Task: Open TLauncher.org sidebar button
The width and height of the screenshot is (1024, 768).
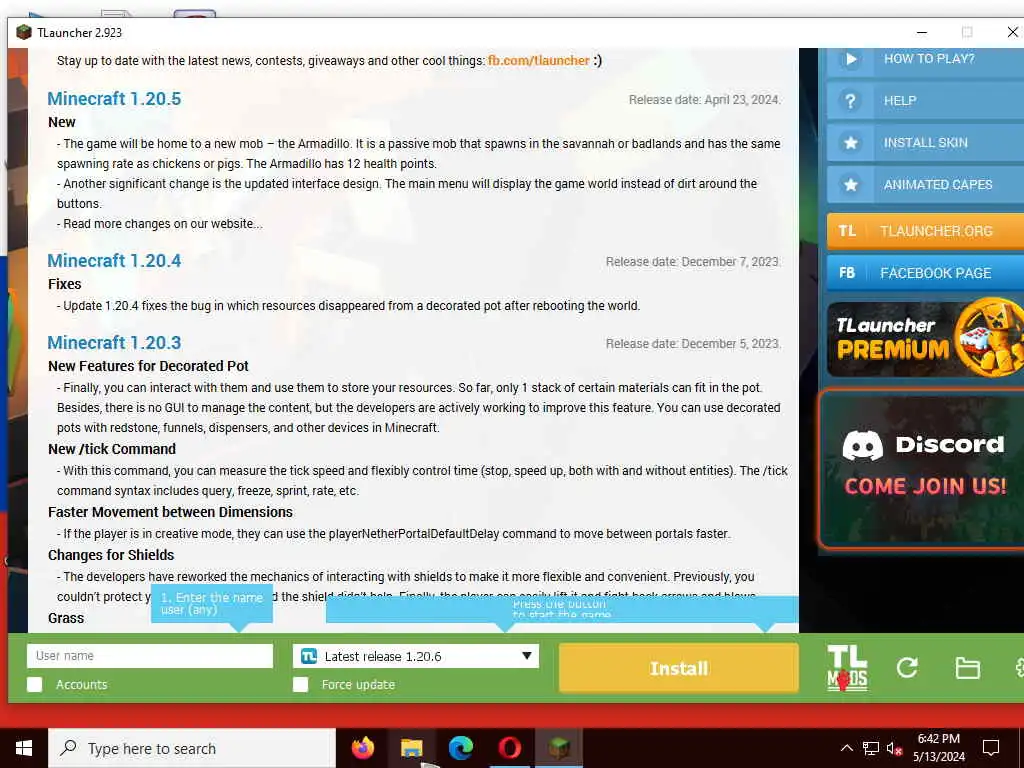Action: (x=925, y=231)
